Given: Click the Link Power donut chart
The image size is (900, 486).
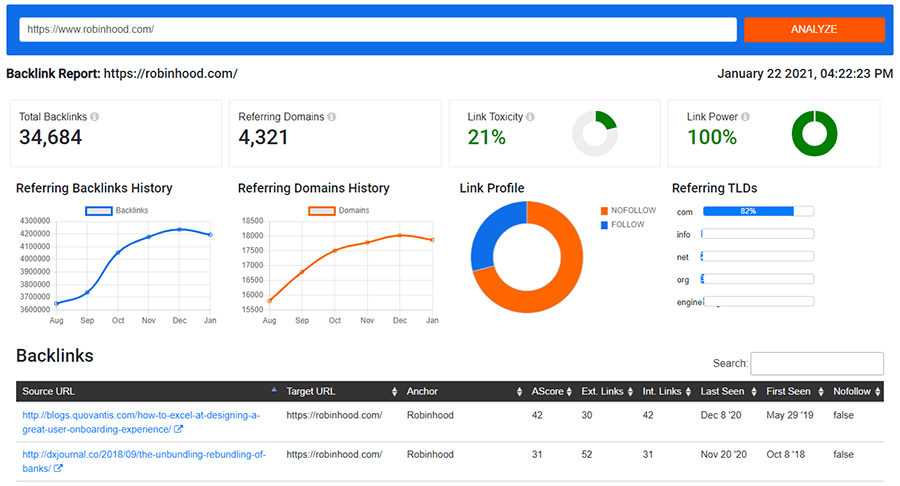Looking at the screenshot, I should click(814, 134).
